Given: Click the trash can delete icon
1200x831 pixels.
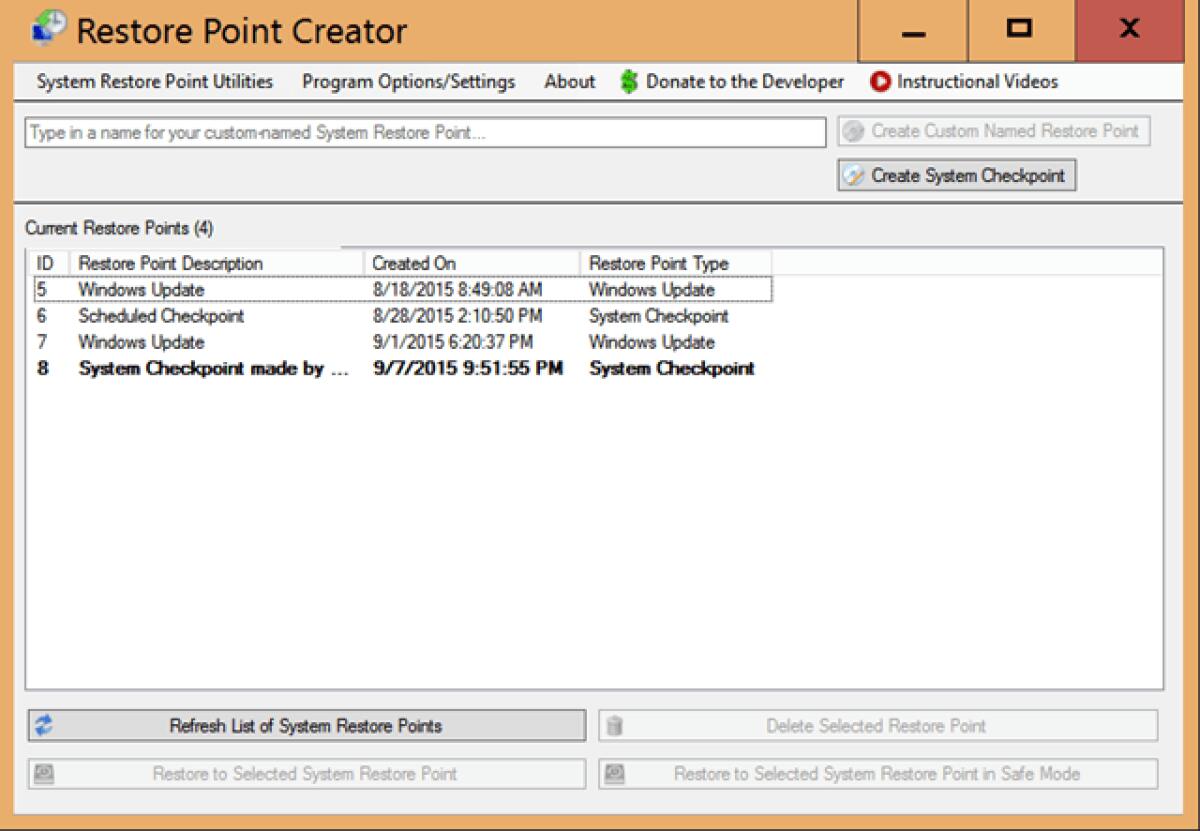Looking at the screenshot, I should [x=616, y=726].
